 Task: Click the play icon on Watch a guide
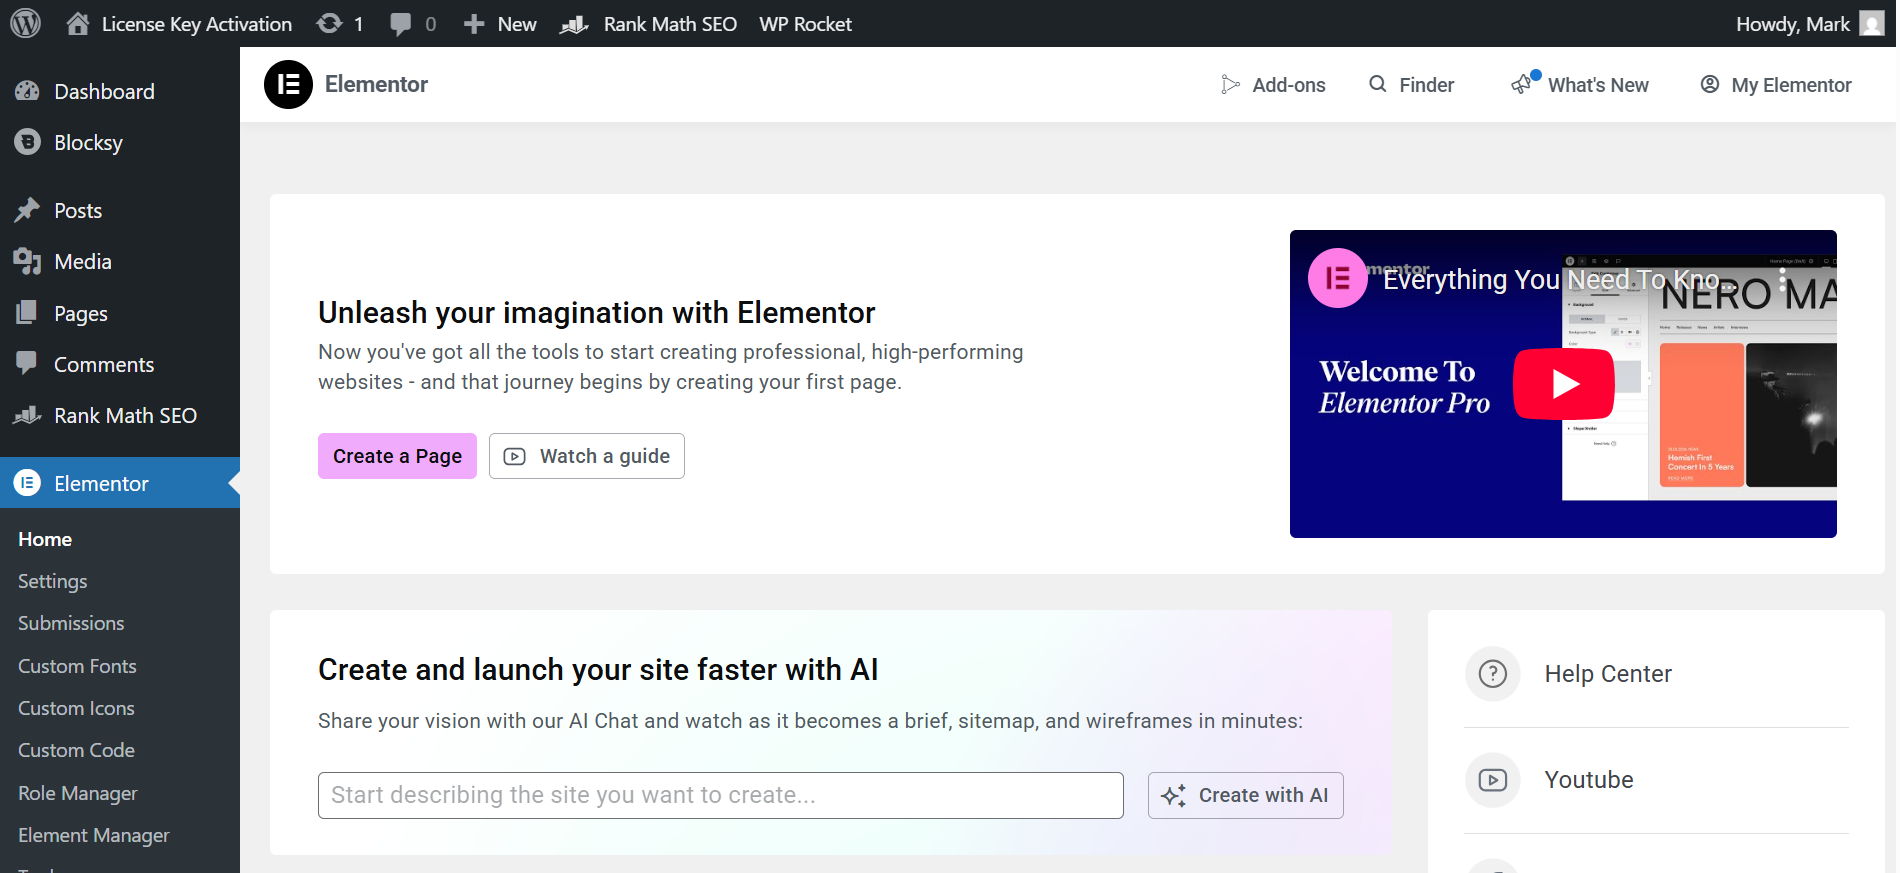pyautogui.click(x=515, y=456)
